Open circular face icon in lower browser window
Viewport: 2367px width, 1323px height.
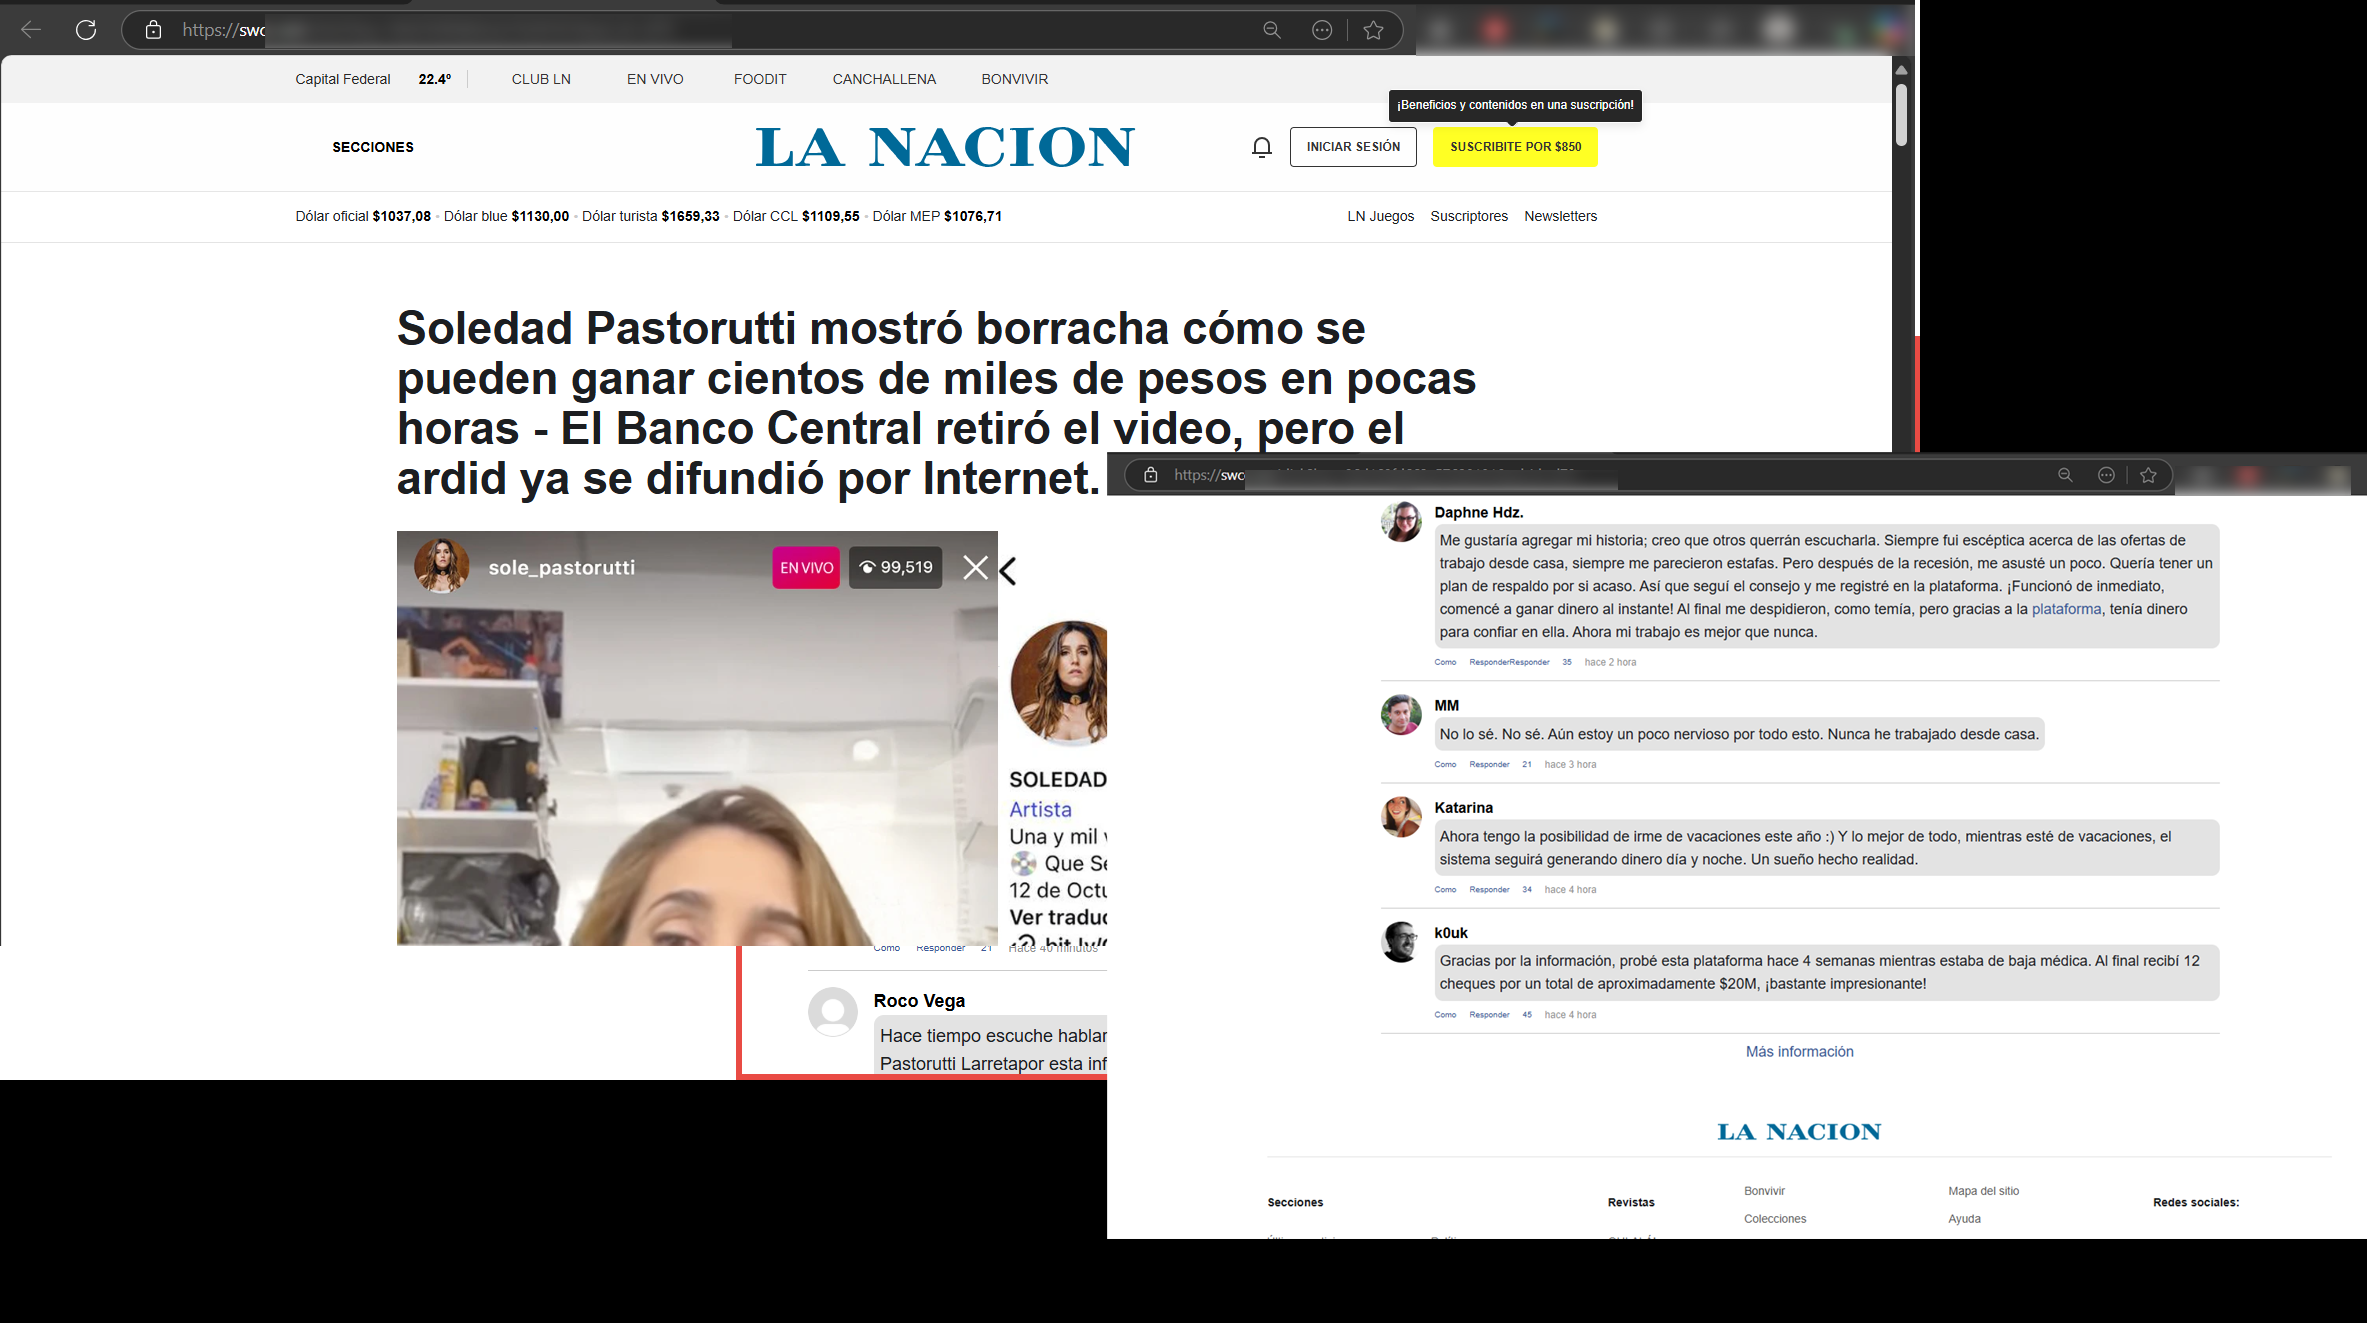[2106, 475]
